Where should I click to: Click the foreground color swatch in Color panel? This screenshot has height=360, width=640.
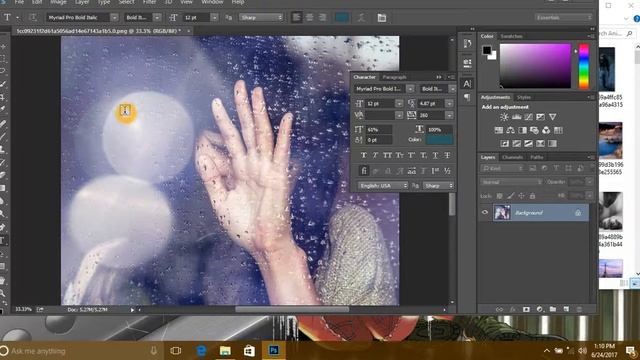487,50
